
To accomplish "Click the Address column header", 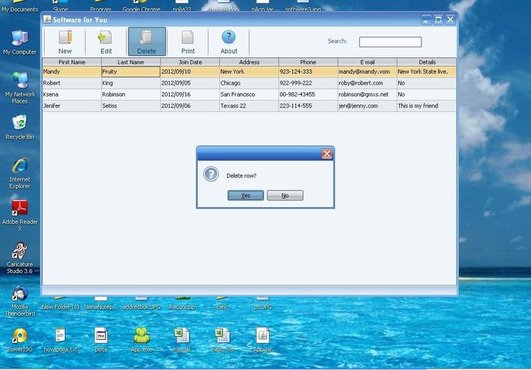I will point(249,62).
